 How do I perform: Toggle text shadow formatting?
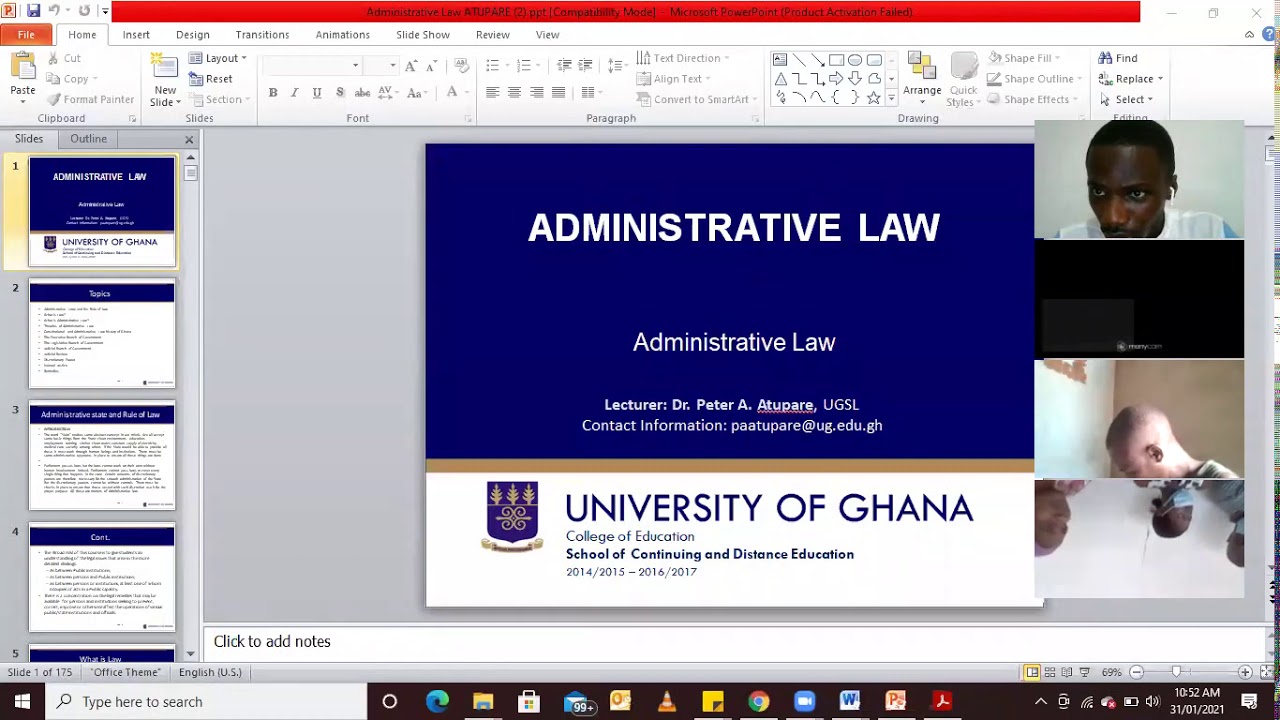coord(340,92)
